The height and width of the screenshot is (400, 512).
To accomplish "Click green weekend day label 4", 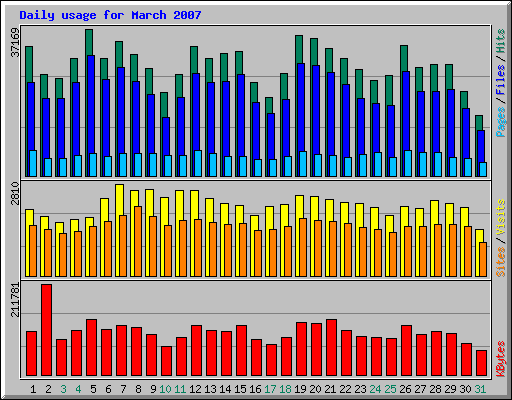I will click(78, 389).
